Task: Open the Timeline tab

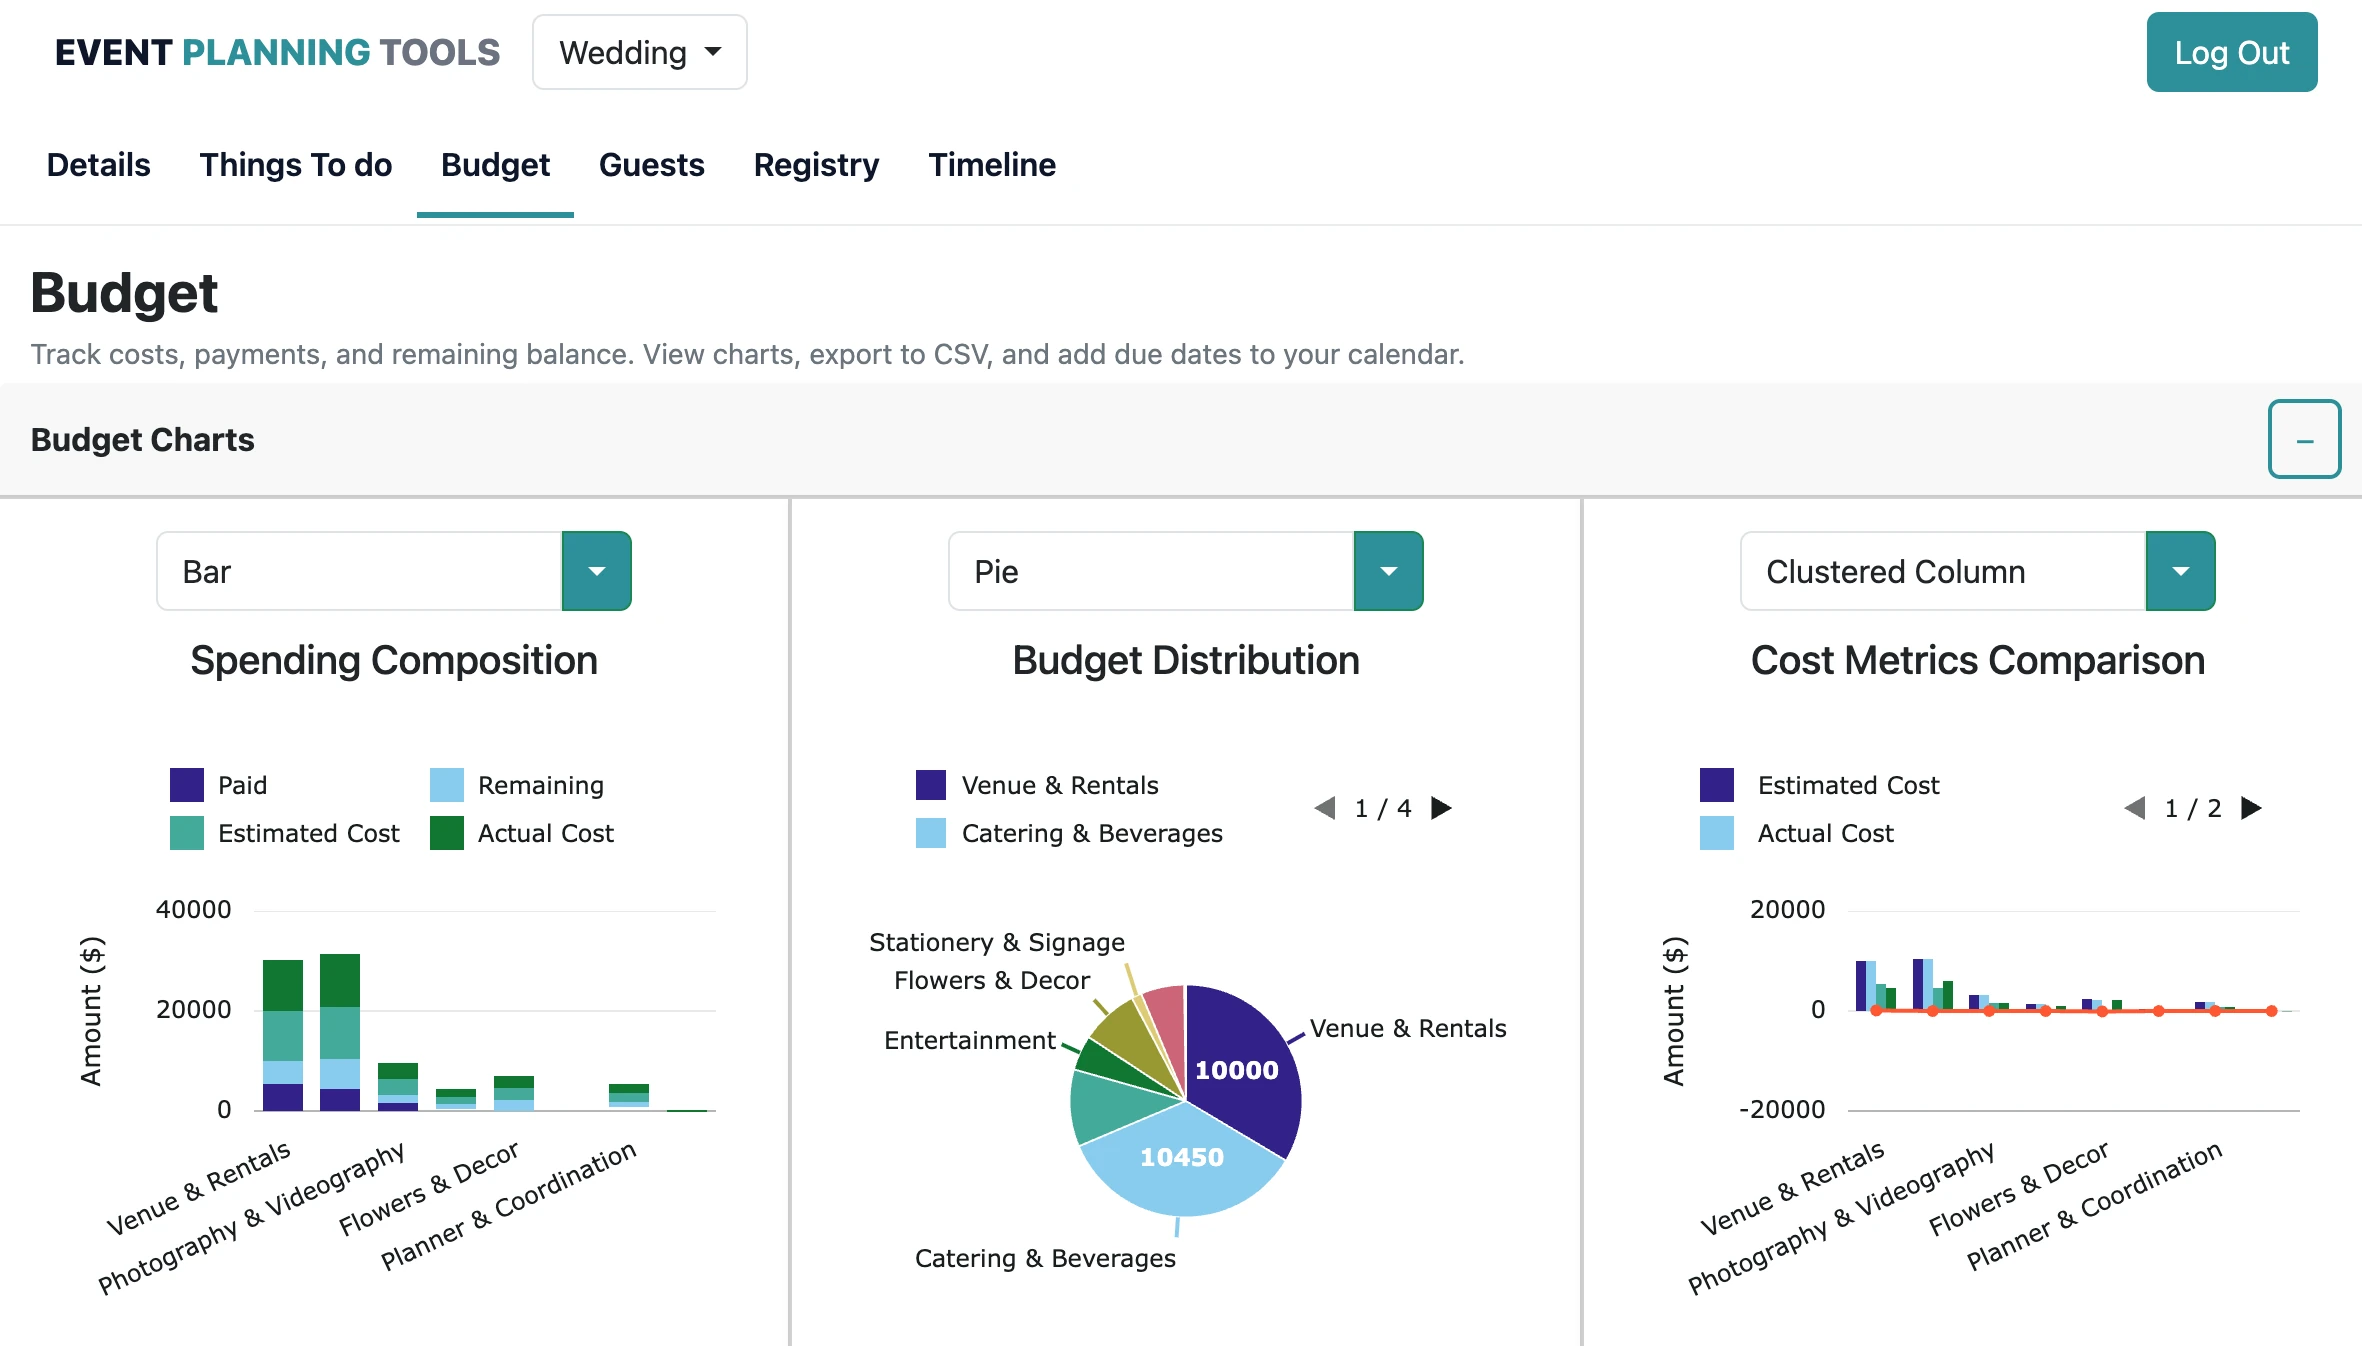Action: click(x=991, y=165)
